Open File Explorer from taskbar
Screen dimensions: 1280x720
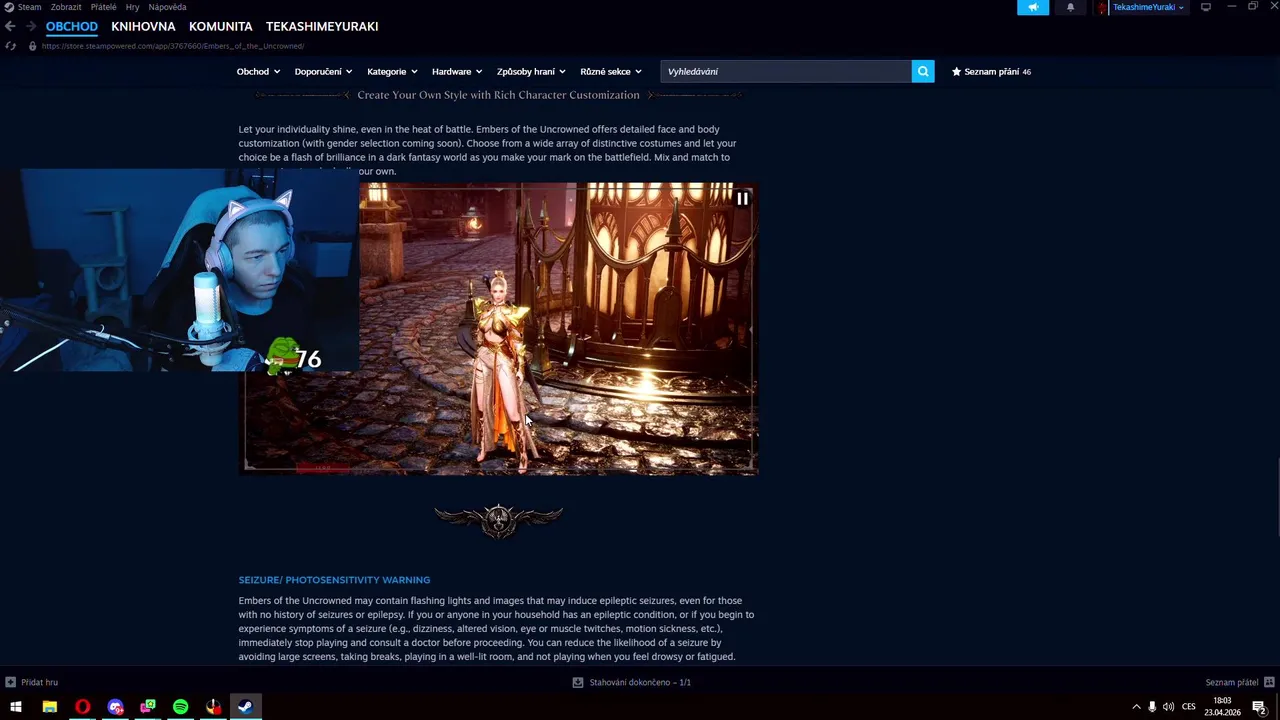[x=50, y=707]
